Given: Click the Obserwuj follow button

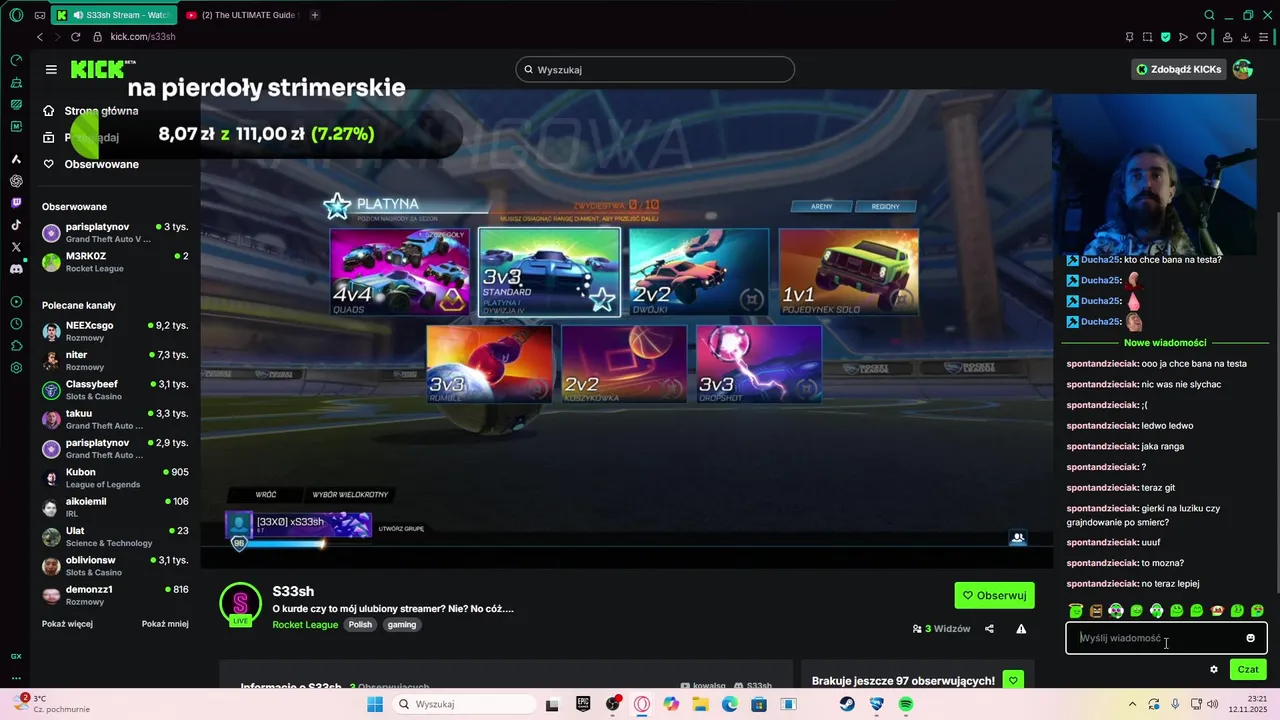Looking at the screenshot, I should point(995,595).
